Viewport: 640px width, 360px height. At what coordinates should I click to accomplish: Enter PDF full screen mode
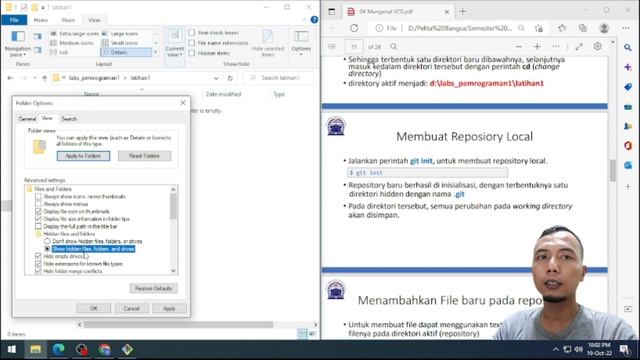click(x=579, y=47)
